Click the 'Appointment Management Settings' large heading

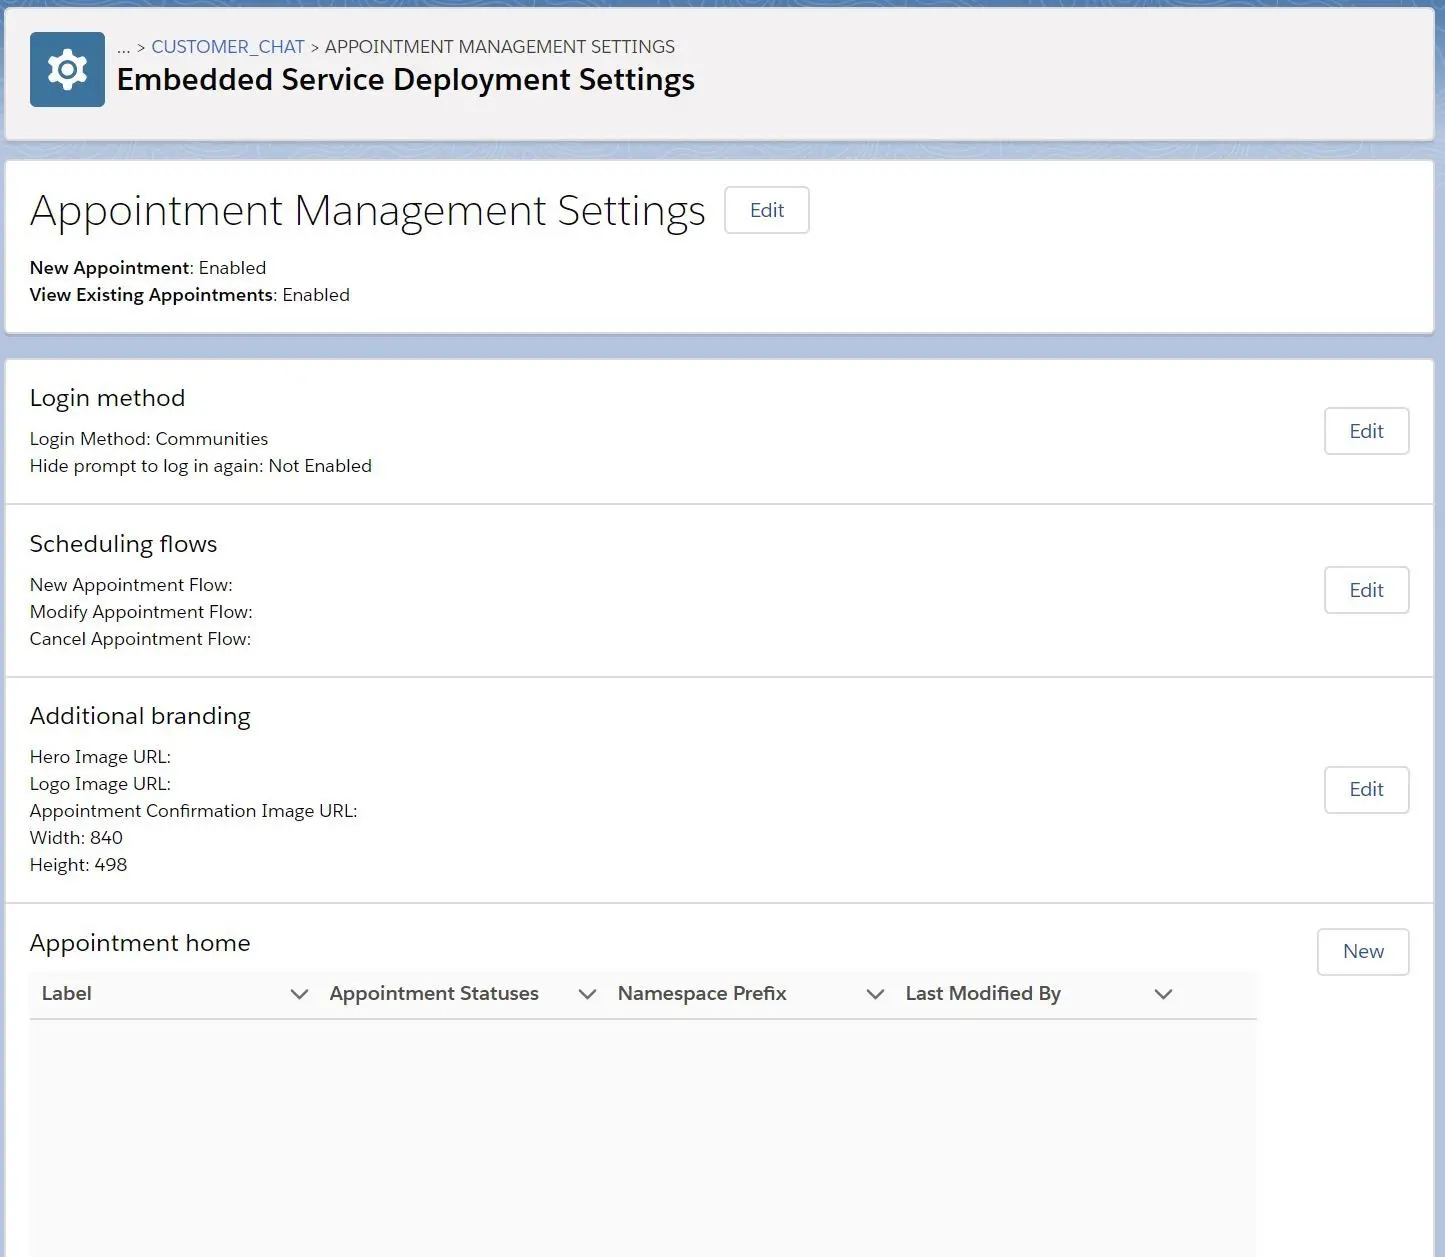(x=368, y=211)
